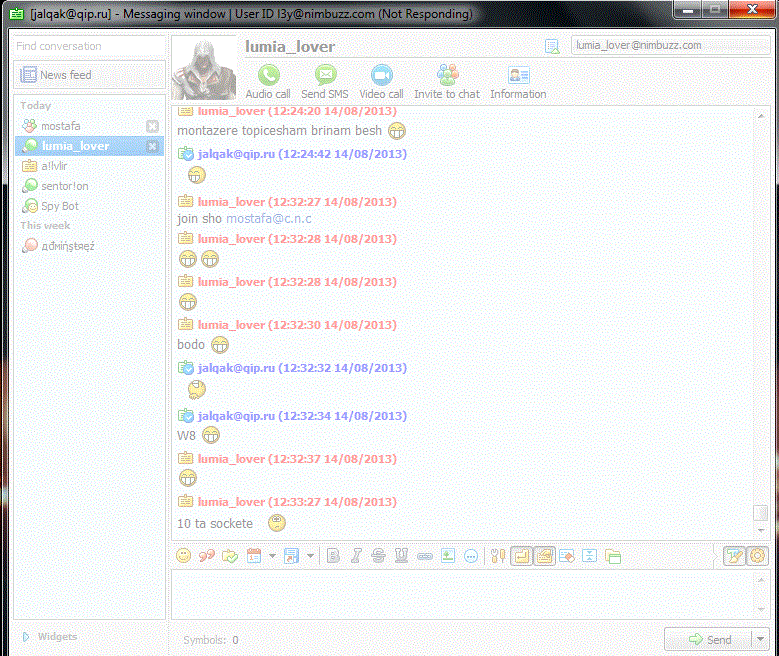Insert a quote with quotation icon

pos(207,556)
